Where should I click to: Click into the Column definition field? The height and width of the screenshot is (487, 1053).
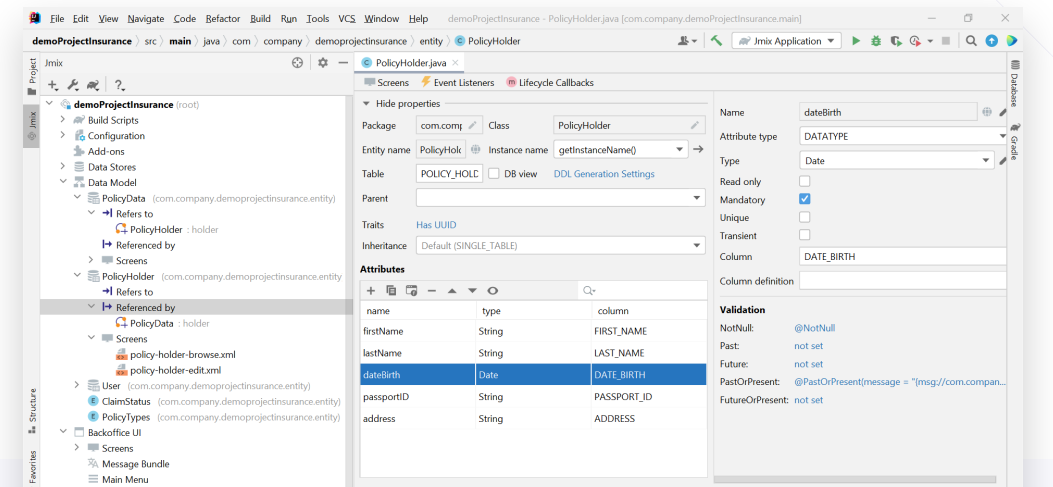pos(900,281)
